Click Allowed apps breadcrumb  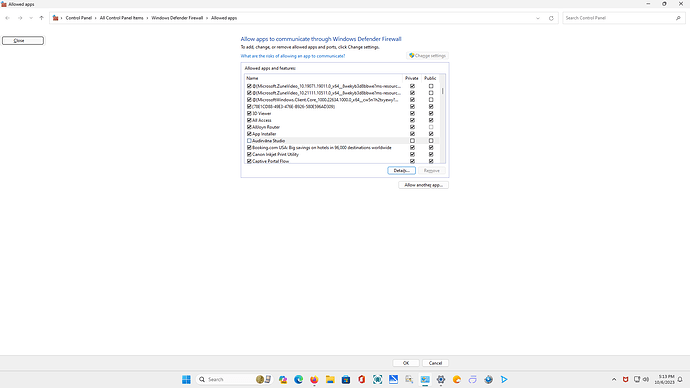point(224,18)
